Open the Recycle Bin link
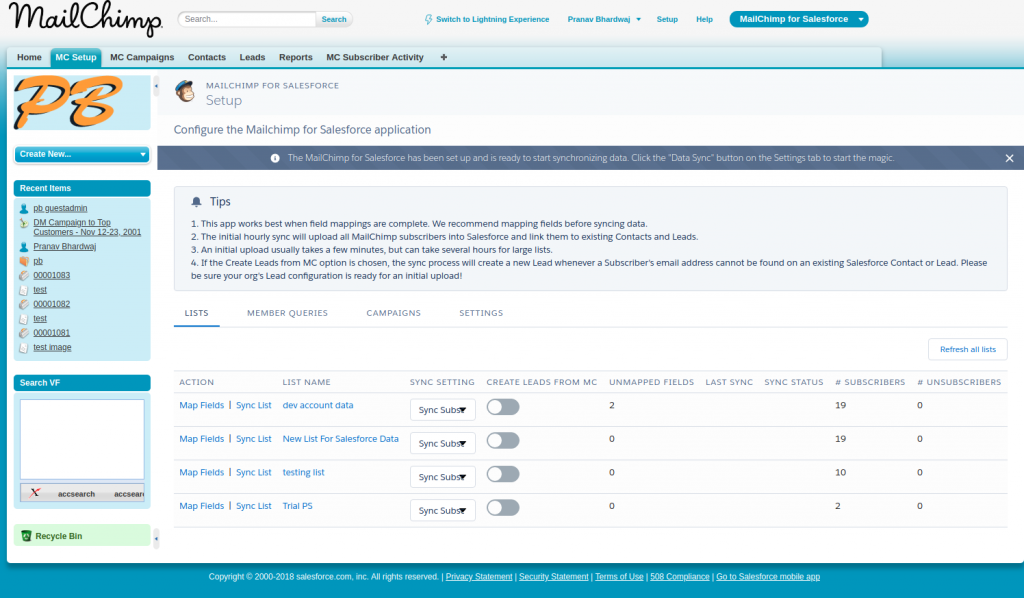The image size is (1024, 598). (x=59, y=536)
